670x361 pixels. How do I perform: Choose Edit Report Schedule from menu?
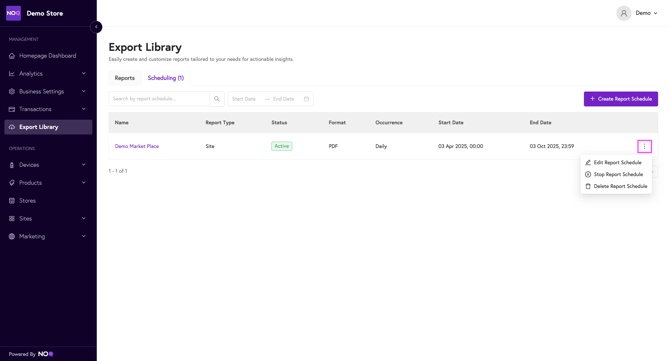pos(616,162)
